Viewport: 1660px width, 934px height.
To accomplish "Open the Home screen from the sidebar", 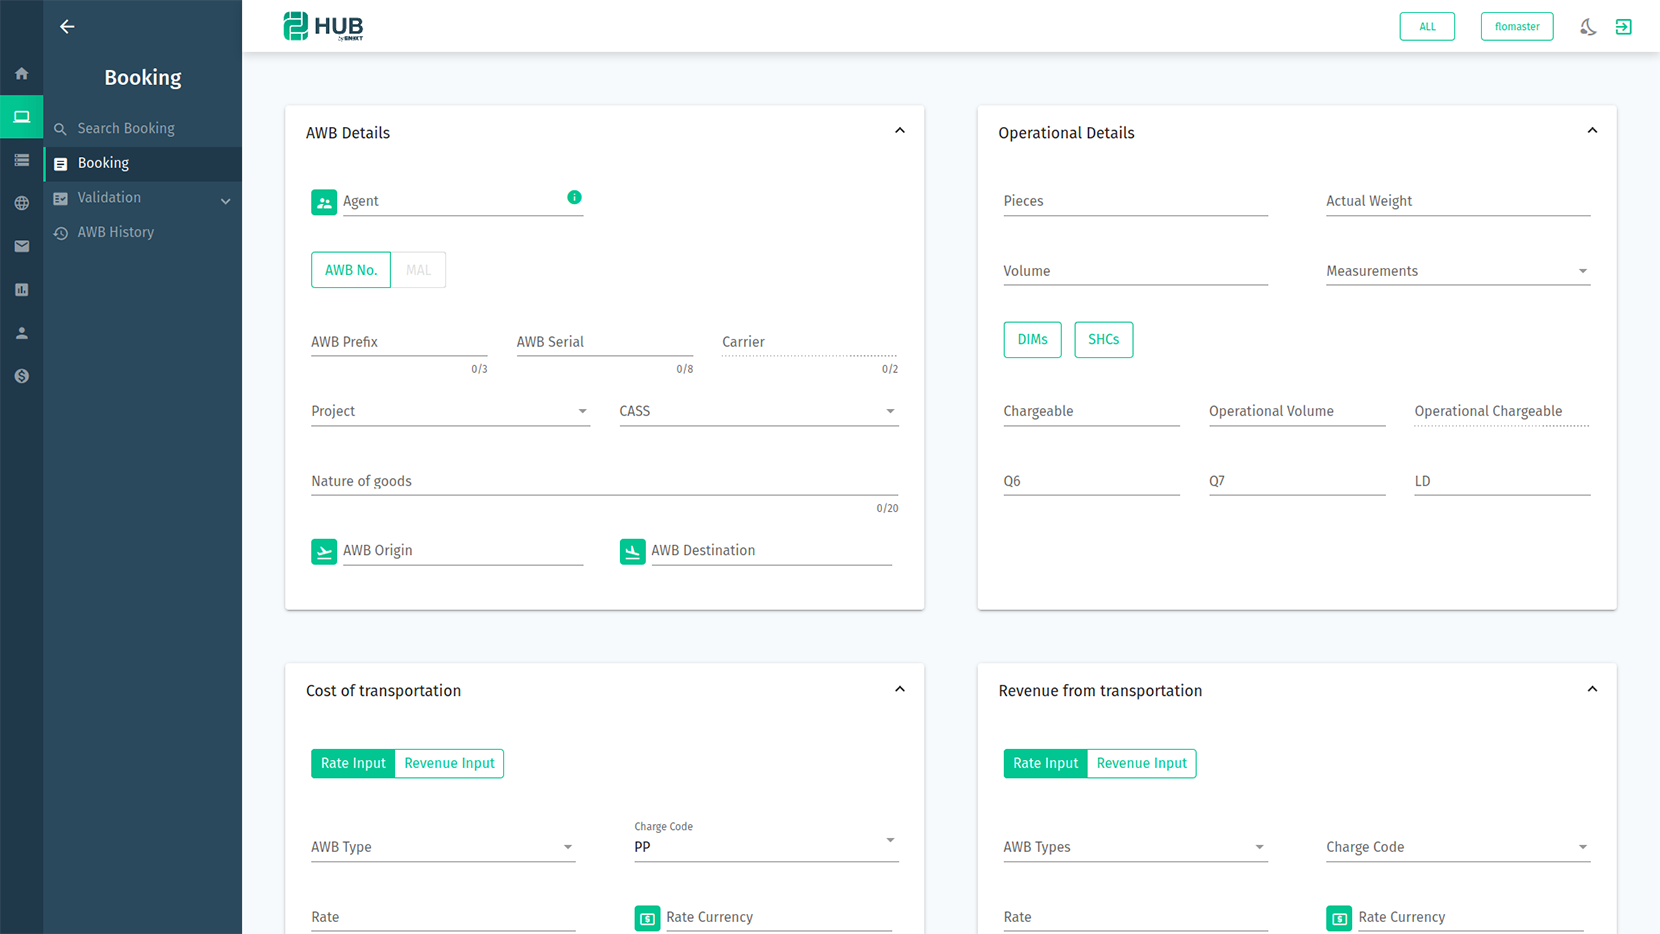I will 21,73.
